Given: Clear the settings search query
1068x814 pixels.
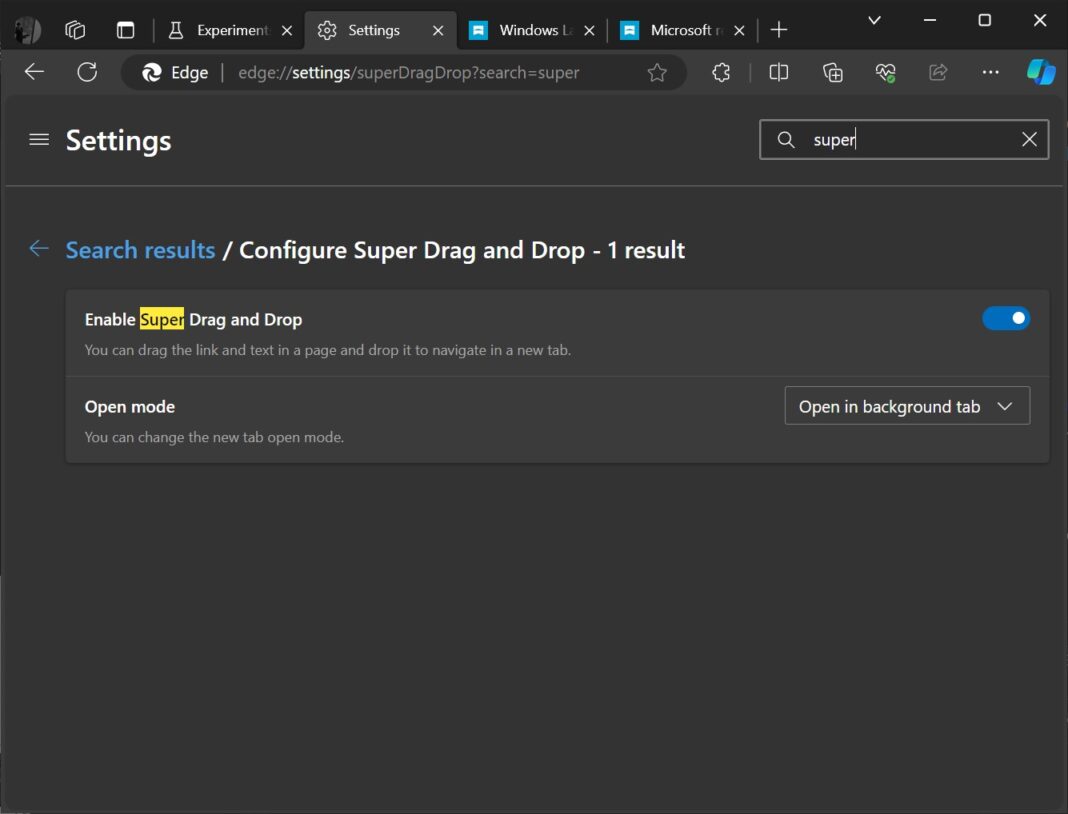Looking at the screenshot, I should point(1029,140).
